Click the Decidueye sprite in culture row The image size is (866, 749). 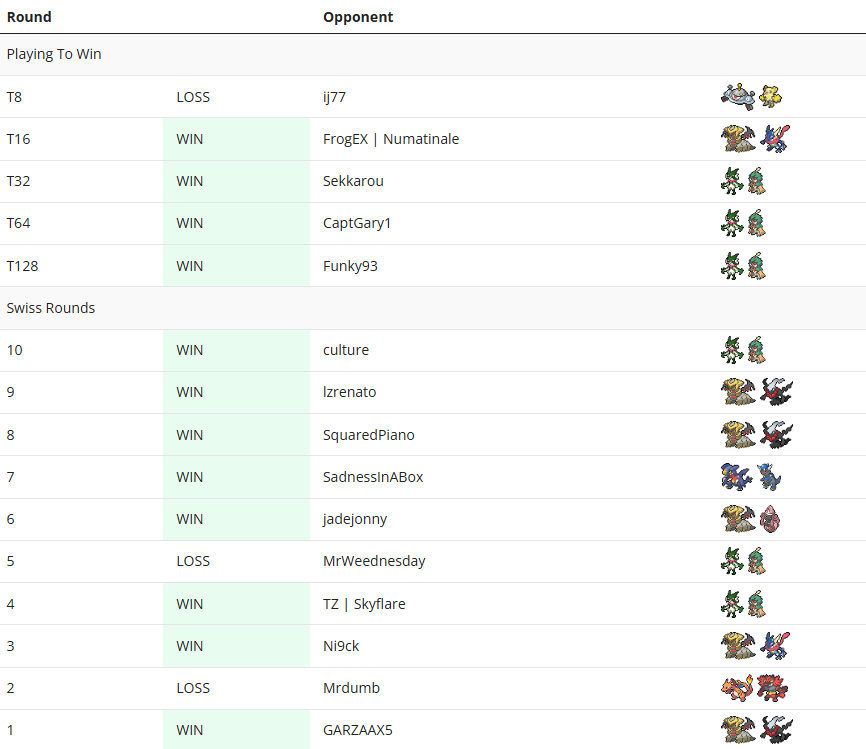pyautogui.click(x=758, y=350)
